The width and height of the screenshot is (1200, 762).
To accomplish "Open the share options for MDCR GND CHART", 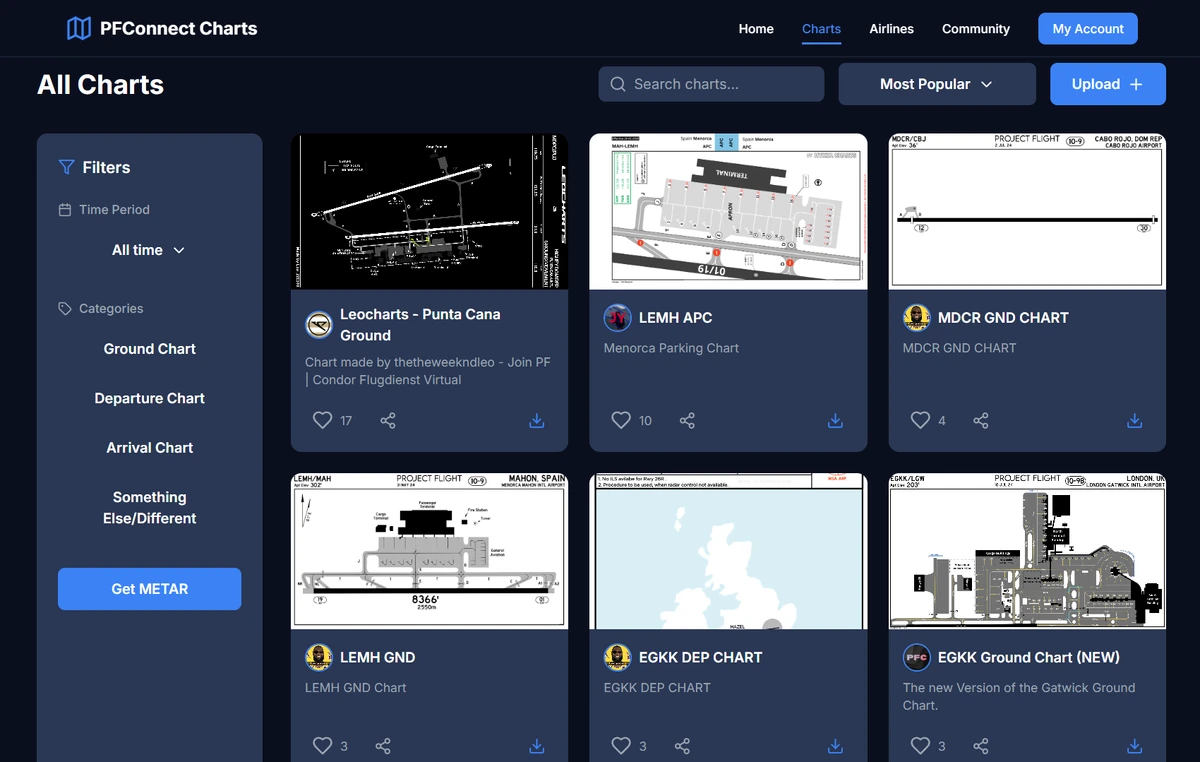I will tap(980, 421).
